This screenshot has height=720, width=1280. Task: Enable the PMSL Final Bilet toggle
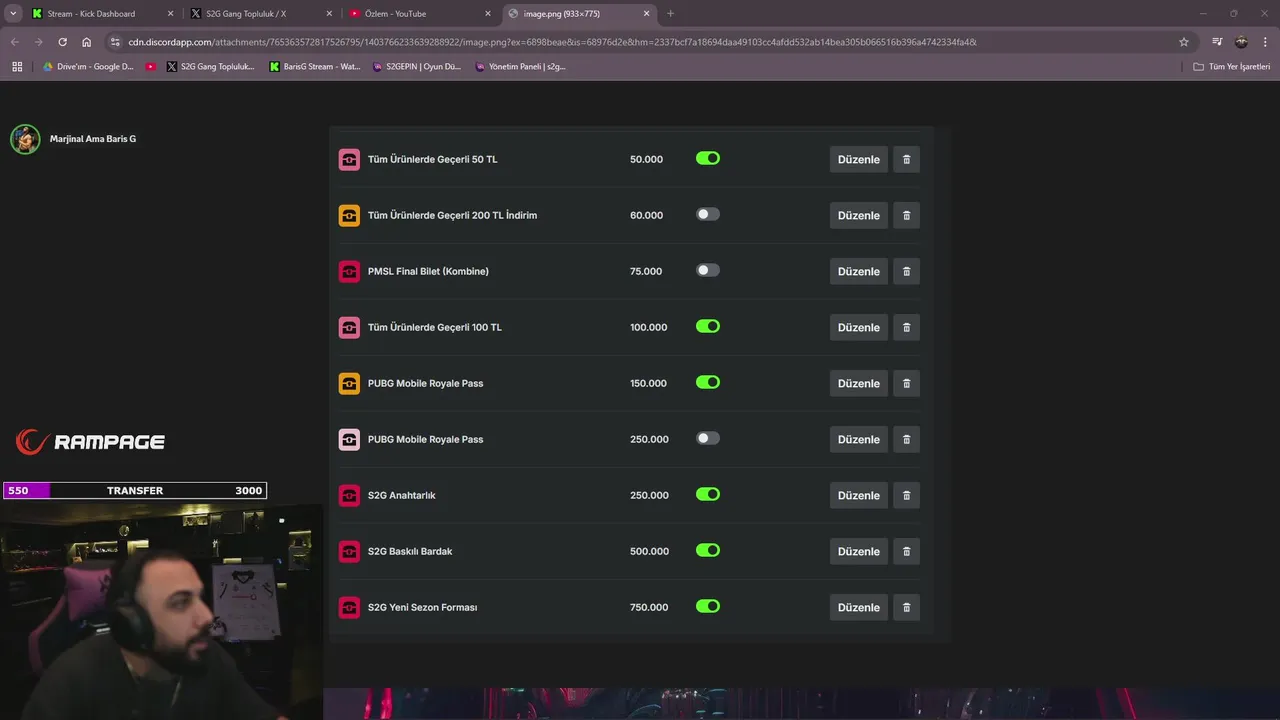[708, 270]
